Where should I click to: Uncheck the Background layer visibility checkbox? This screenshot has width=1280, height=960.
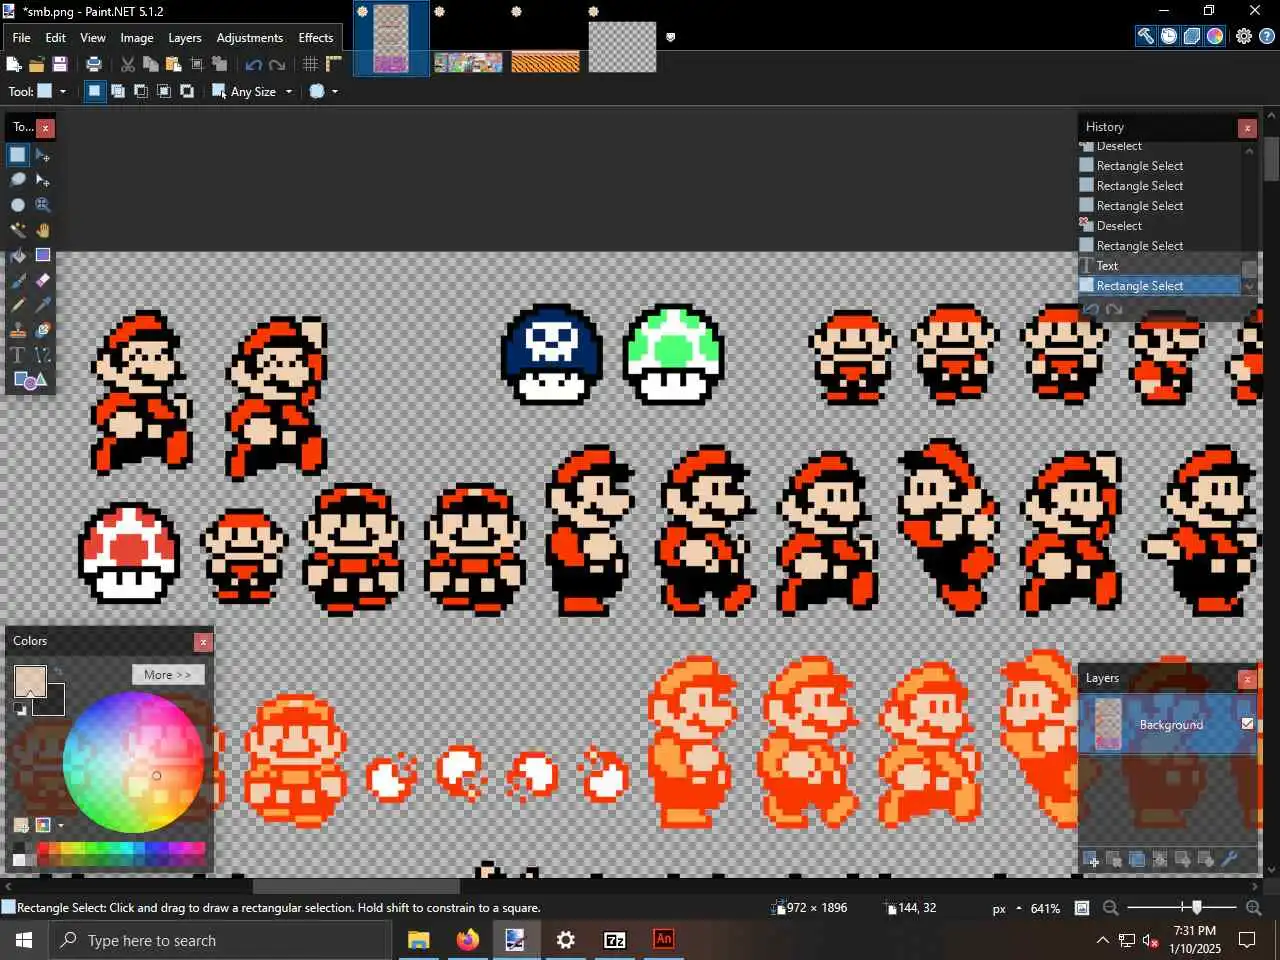coord(1247,723)
